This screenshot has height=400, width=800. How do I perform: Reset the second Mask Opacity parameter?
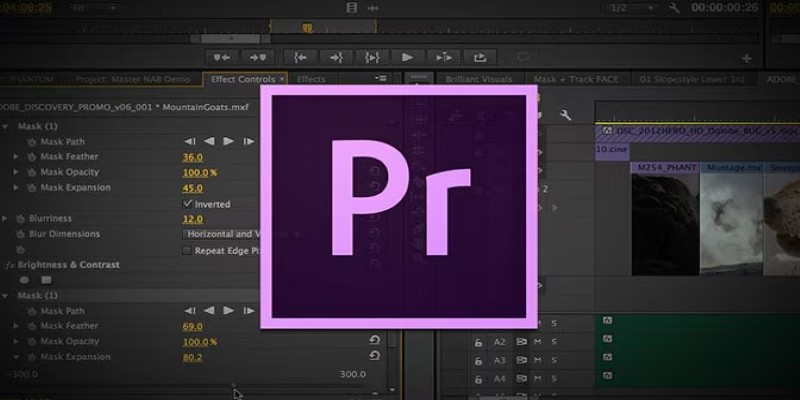click(374, 340)
